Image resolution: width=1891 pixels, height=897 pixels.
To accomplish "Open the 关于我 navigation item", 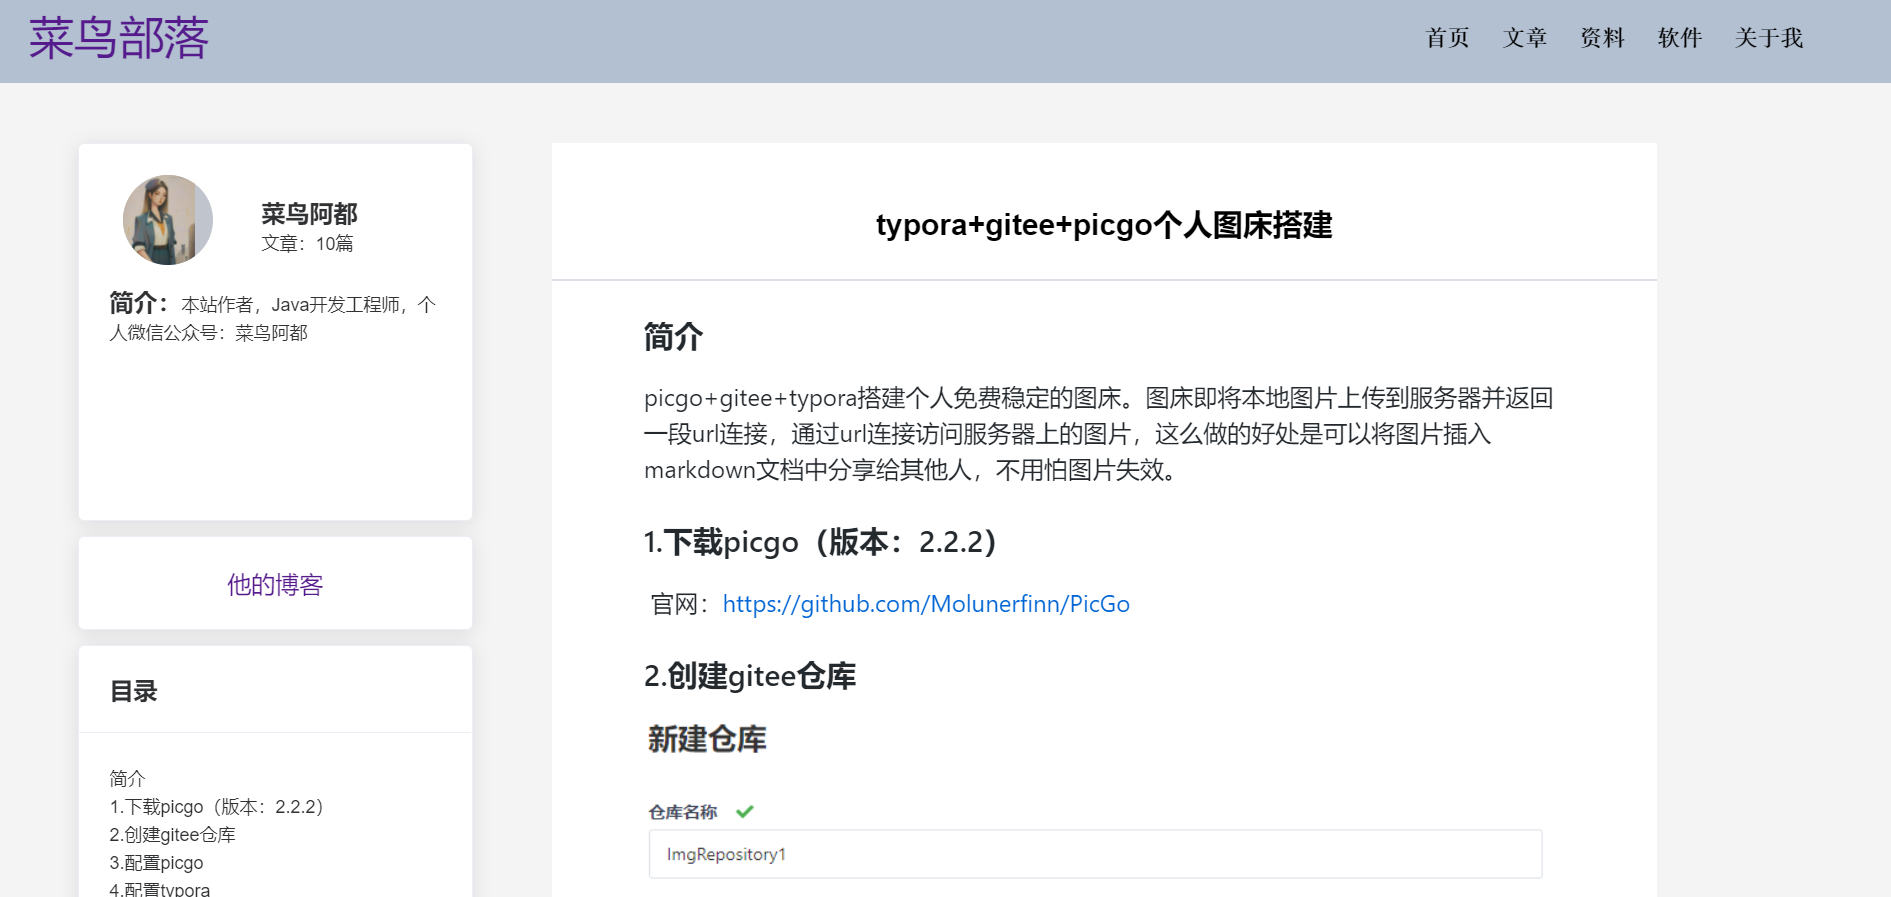I will [x=1769, y=38].
